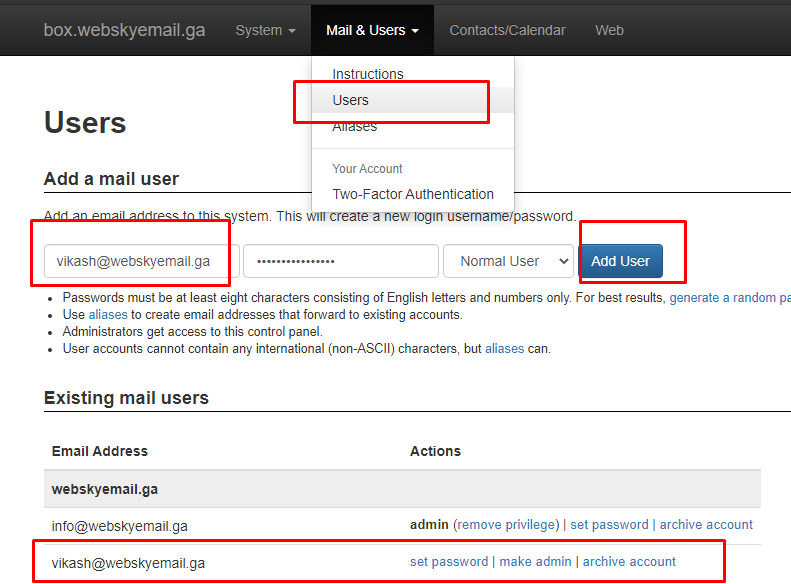Screen dimensions: 791x584
Task: Open Two-Factor Authentication settings
Action: coord(413,194)
